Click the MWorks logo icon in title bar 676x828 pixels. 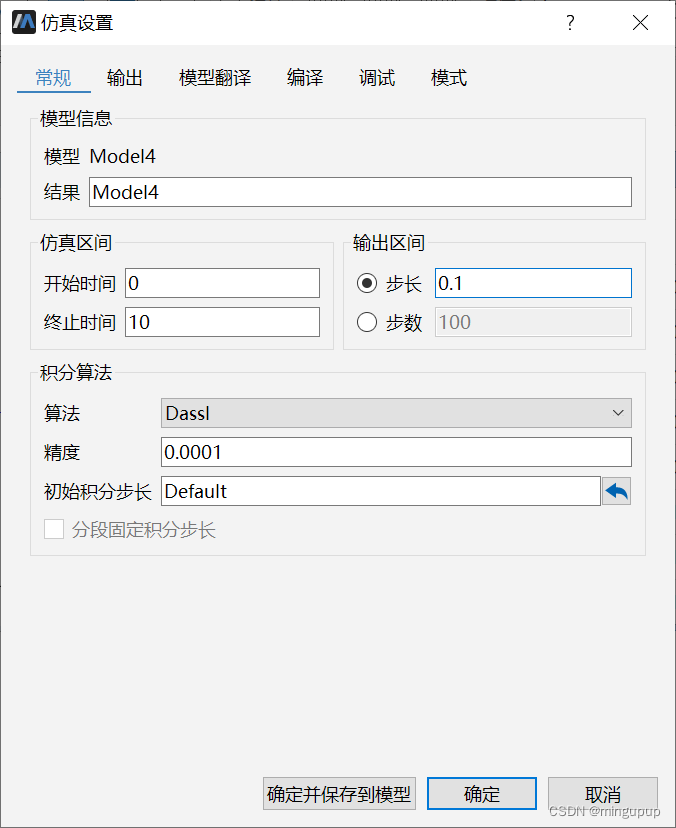pyautogui.click(x=23, y=22)
